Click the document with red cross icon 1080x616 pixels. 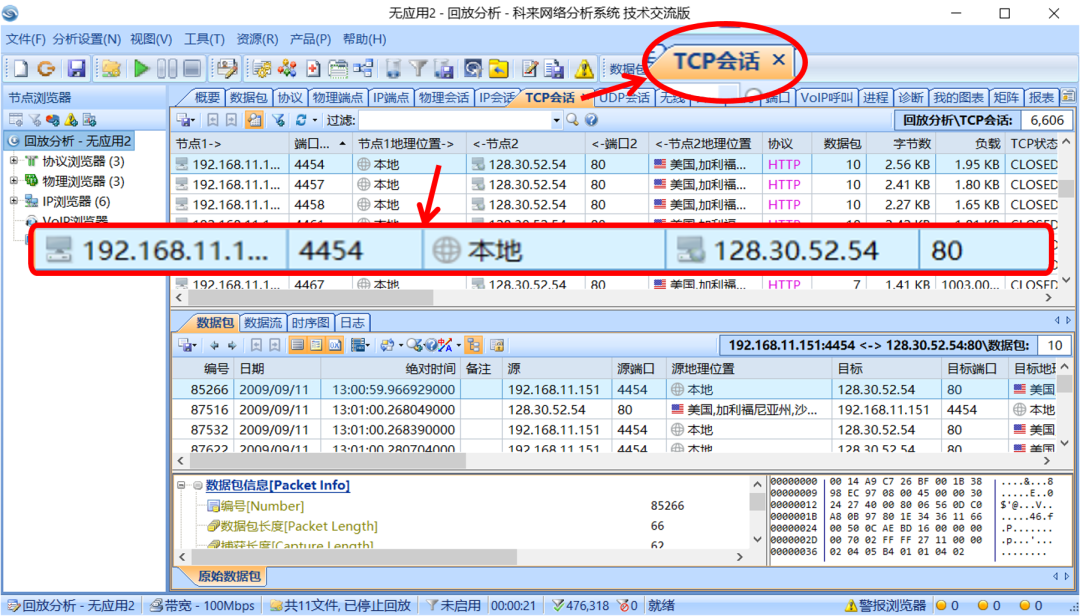tap(313, 68)
